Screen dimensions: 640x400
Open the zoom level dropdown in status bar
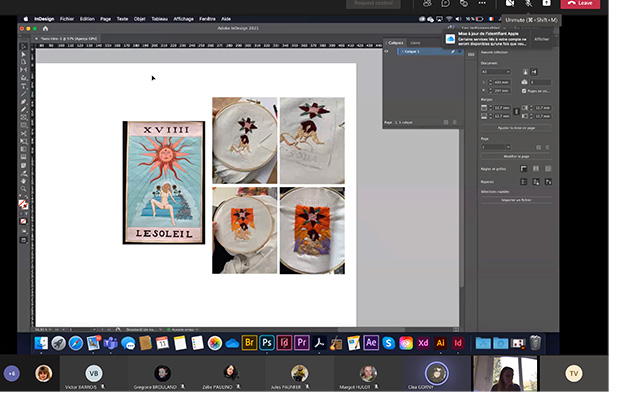pos(51,329)
